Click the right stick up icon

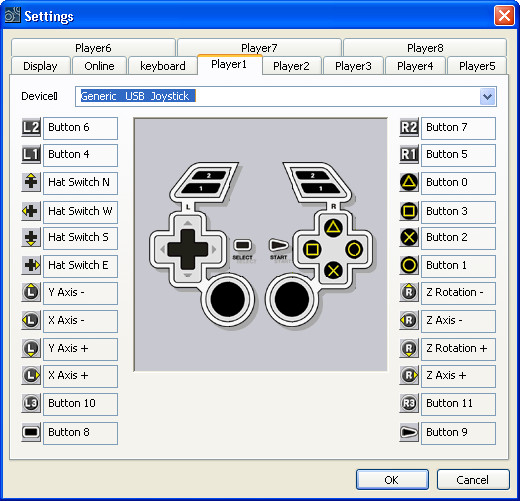(409, 292)
